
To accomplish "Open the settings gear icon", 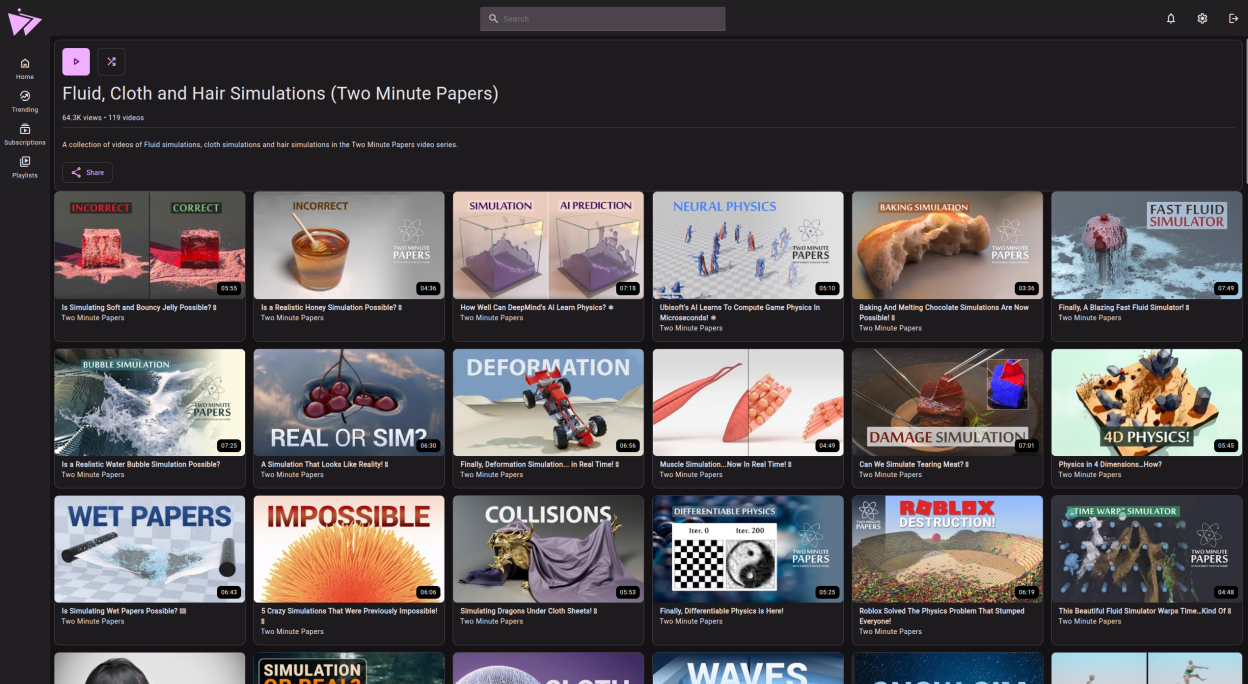I will point(1202,18).
